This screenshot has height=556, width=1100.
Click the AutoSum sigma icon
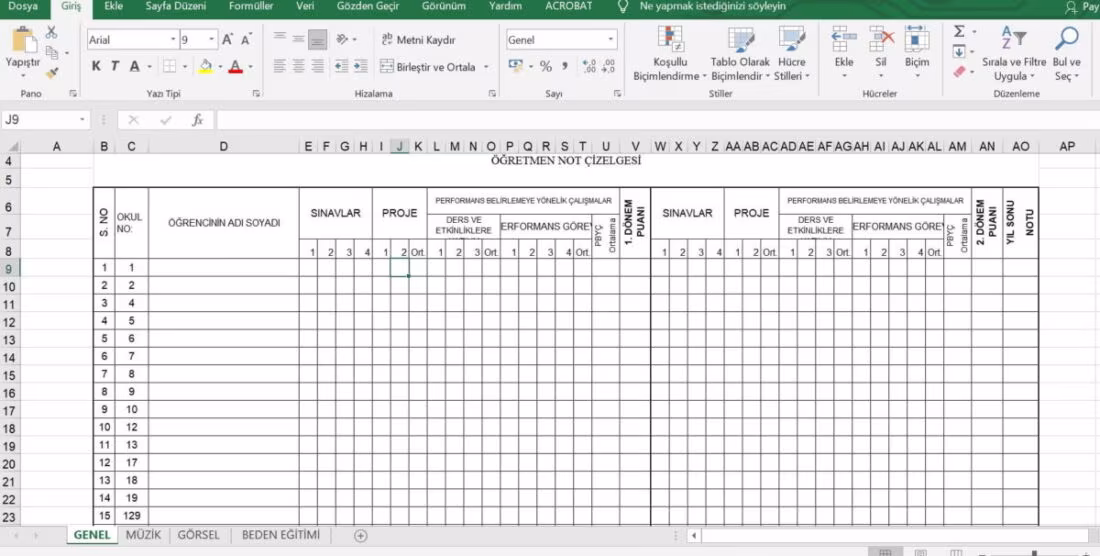click(x=959, y=32)
